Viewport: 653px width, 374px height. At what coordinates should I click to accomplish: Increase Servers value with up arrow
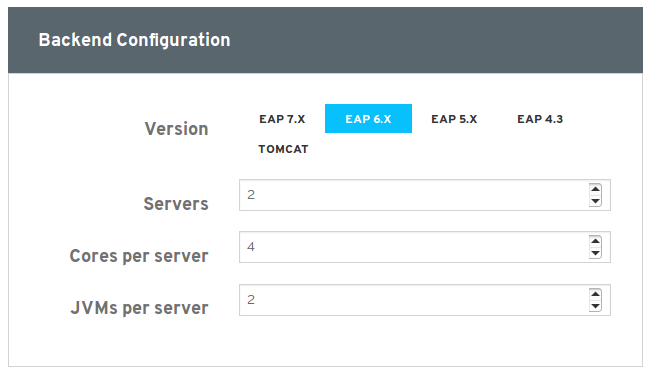coord(596,189)
